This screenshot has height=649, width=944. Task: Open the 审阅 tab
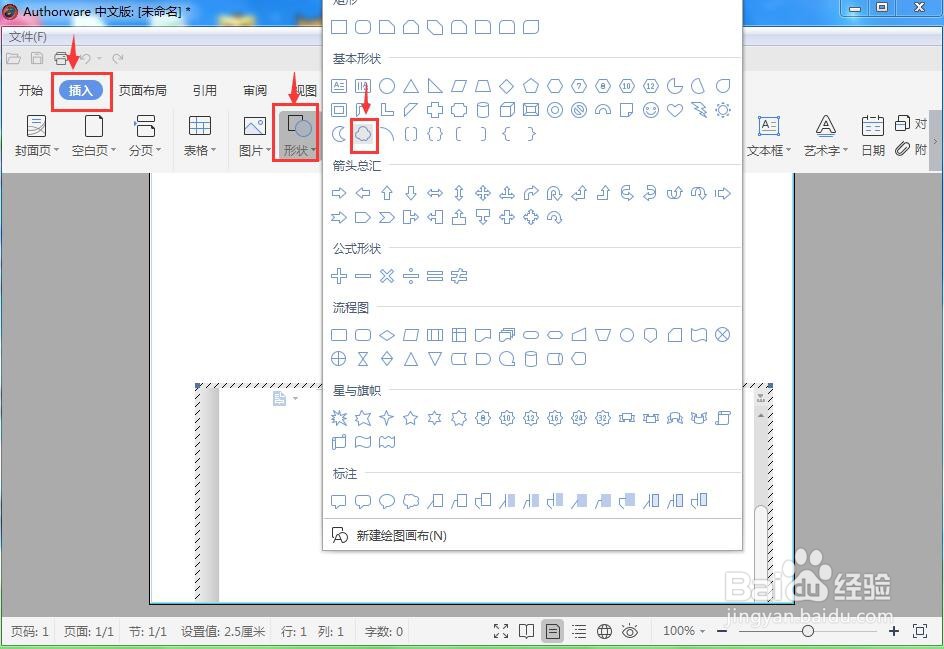tap(255, 90)
